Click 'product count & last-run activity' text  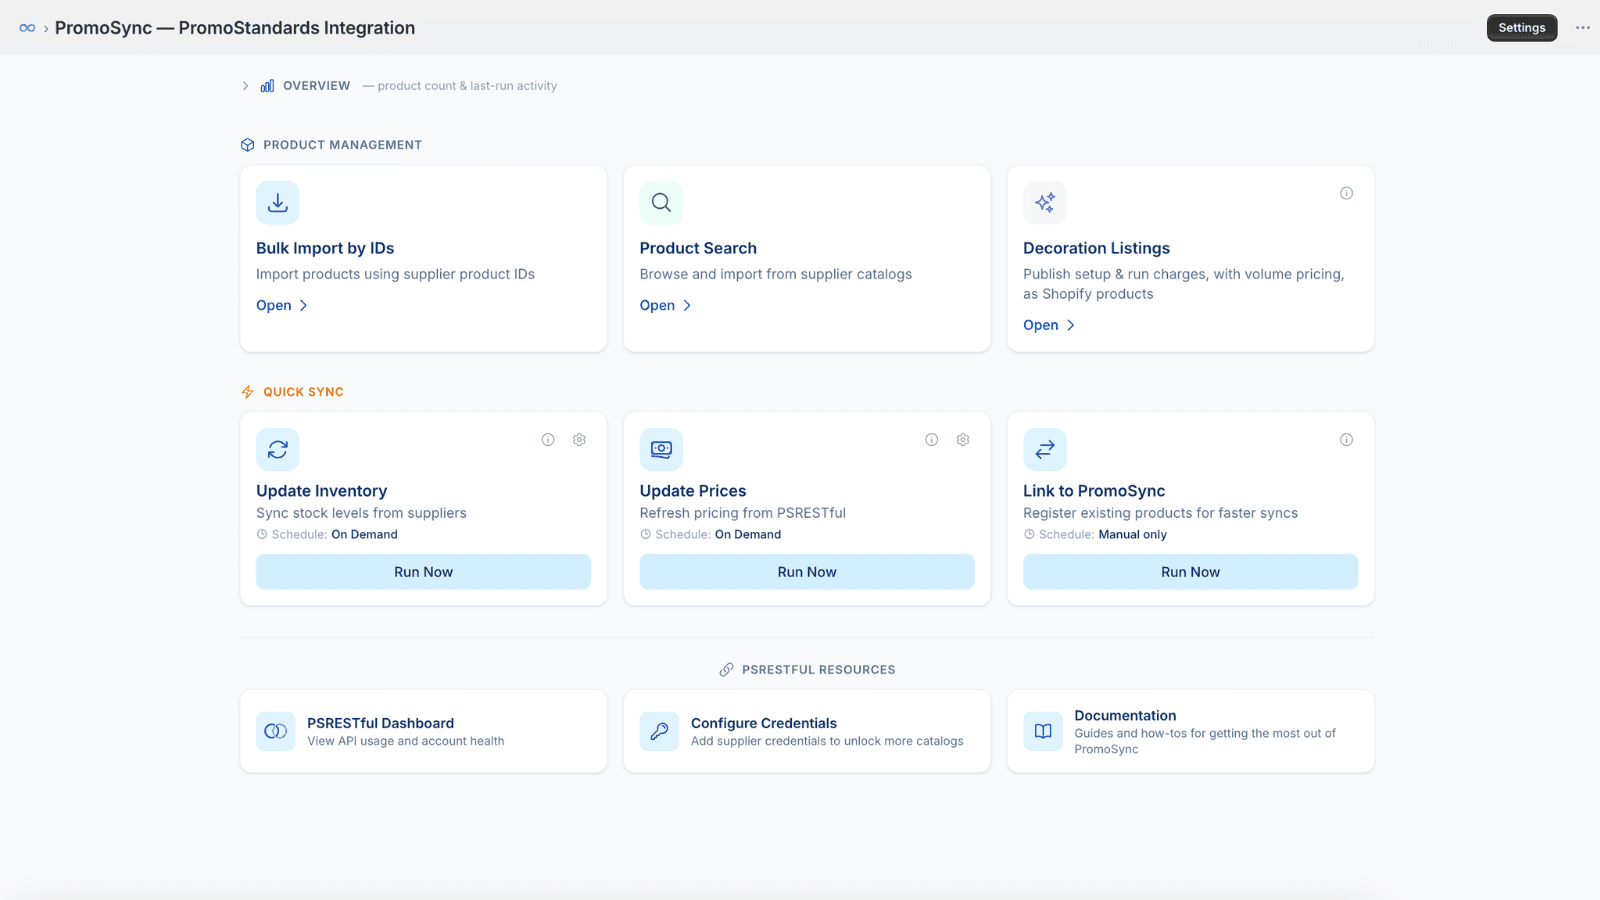[x=467, y=86]
